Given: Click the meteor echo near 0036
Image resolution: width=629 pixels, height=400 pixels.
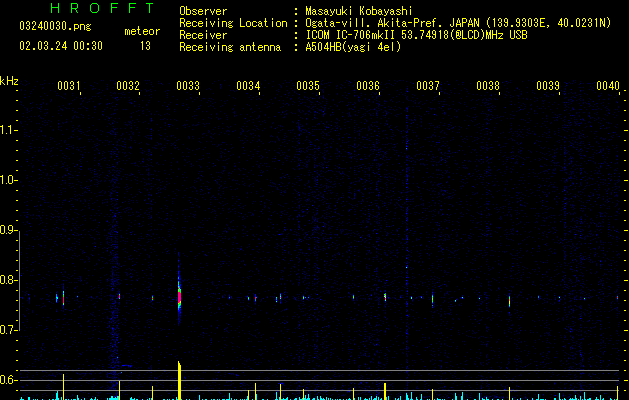Looking at the screenshot, I should pyautogui.click(x=385, y=297).
